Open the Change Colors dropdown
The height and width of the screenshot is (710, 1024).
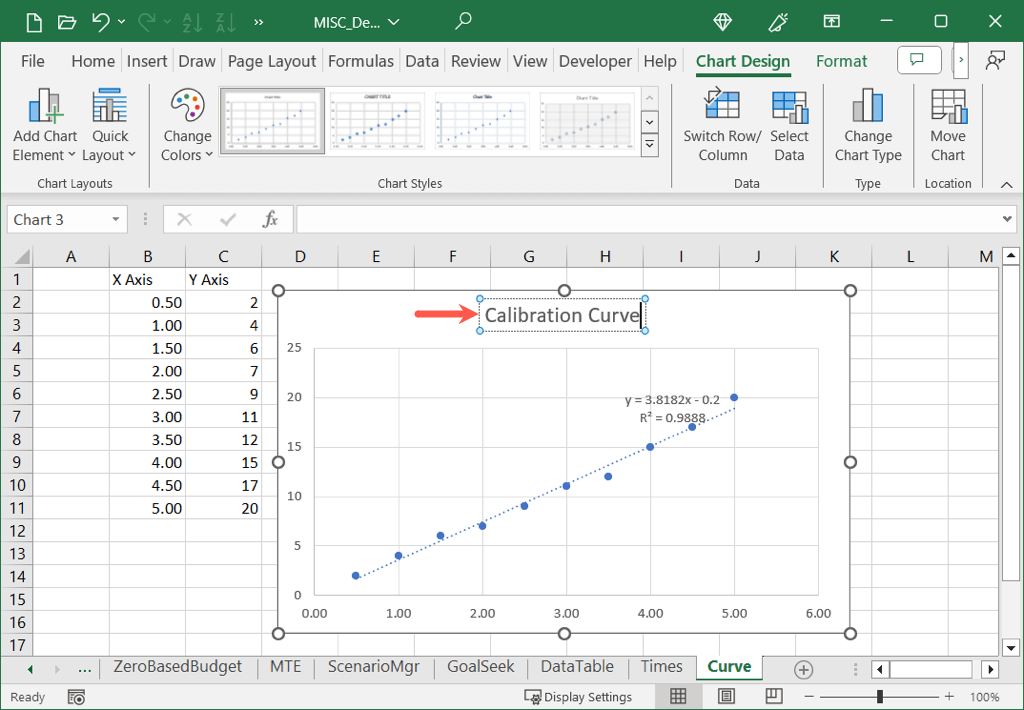pos(187,145)
